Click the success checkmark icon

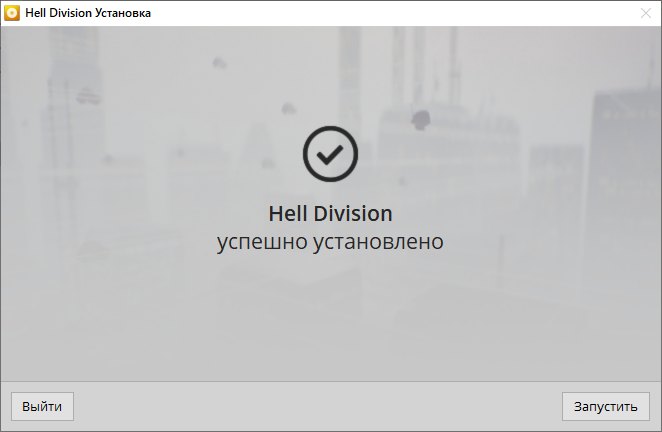tap(330, 154)
